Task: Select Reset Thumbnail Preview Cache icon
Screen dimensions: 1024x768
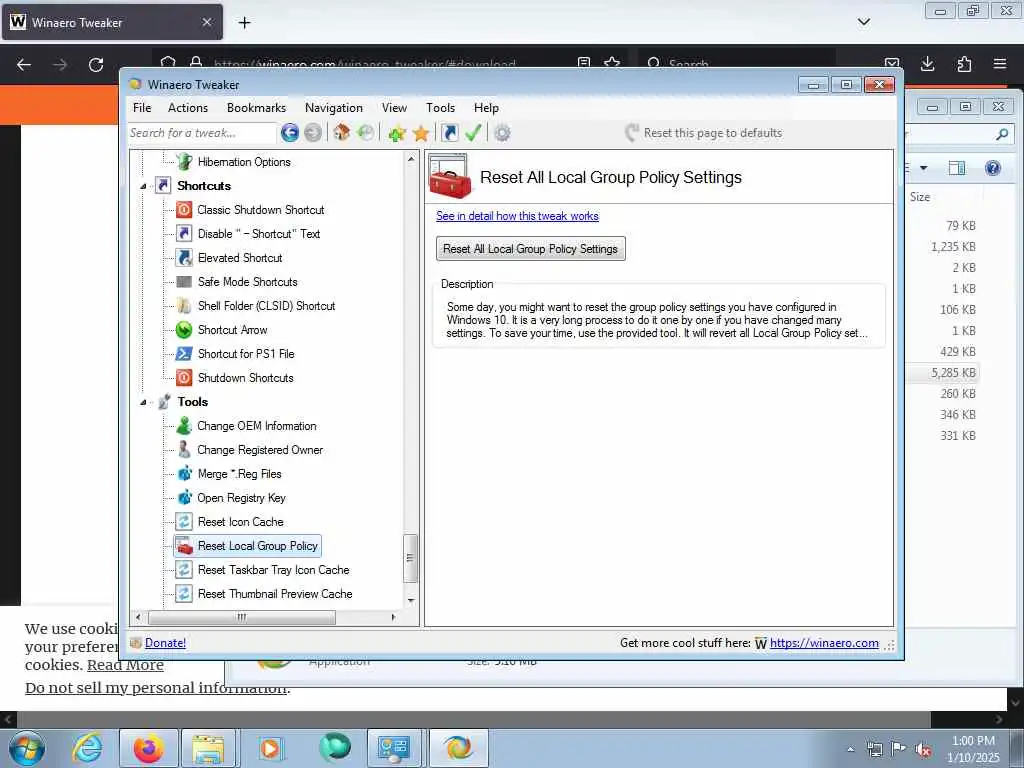Action: (x=184, y=594)
